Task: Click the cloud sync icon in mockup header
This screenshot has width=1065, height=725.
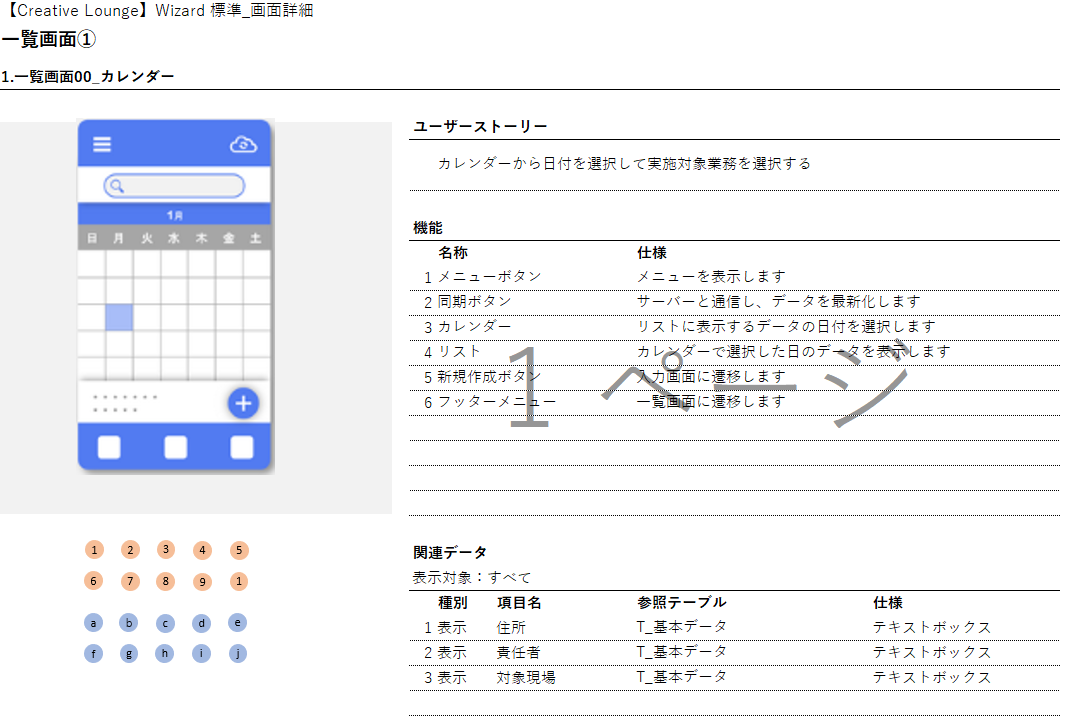Action: click(x=244, y=145)
